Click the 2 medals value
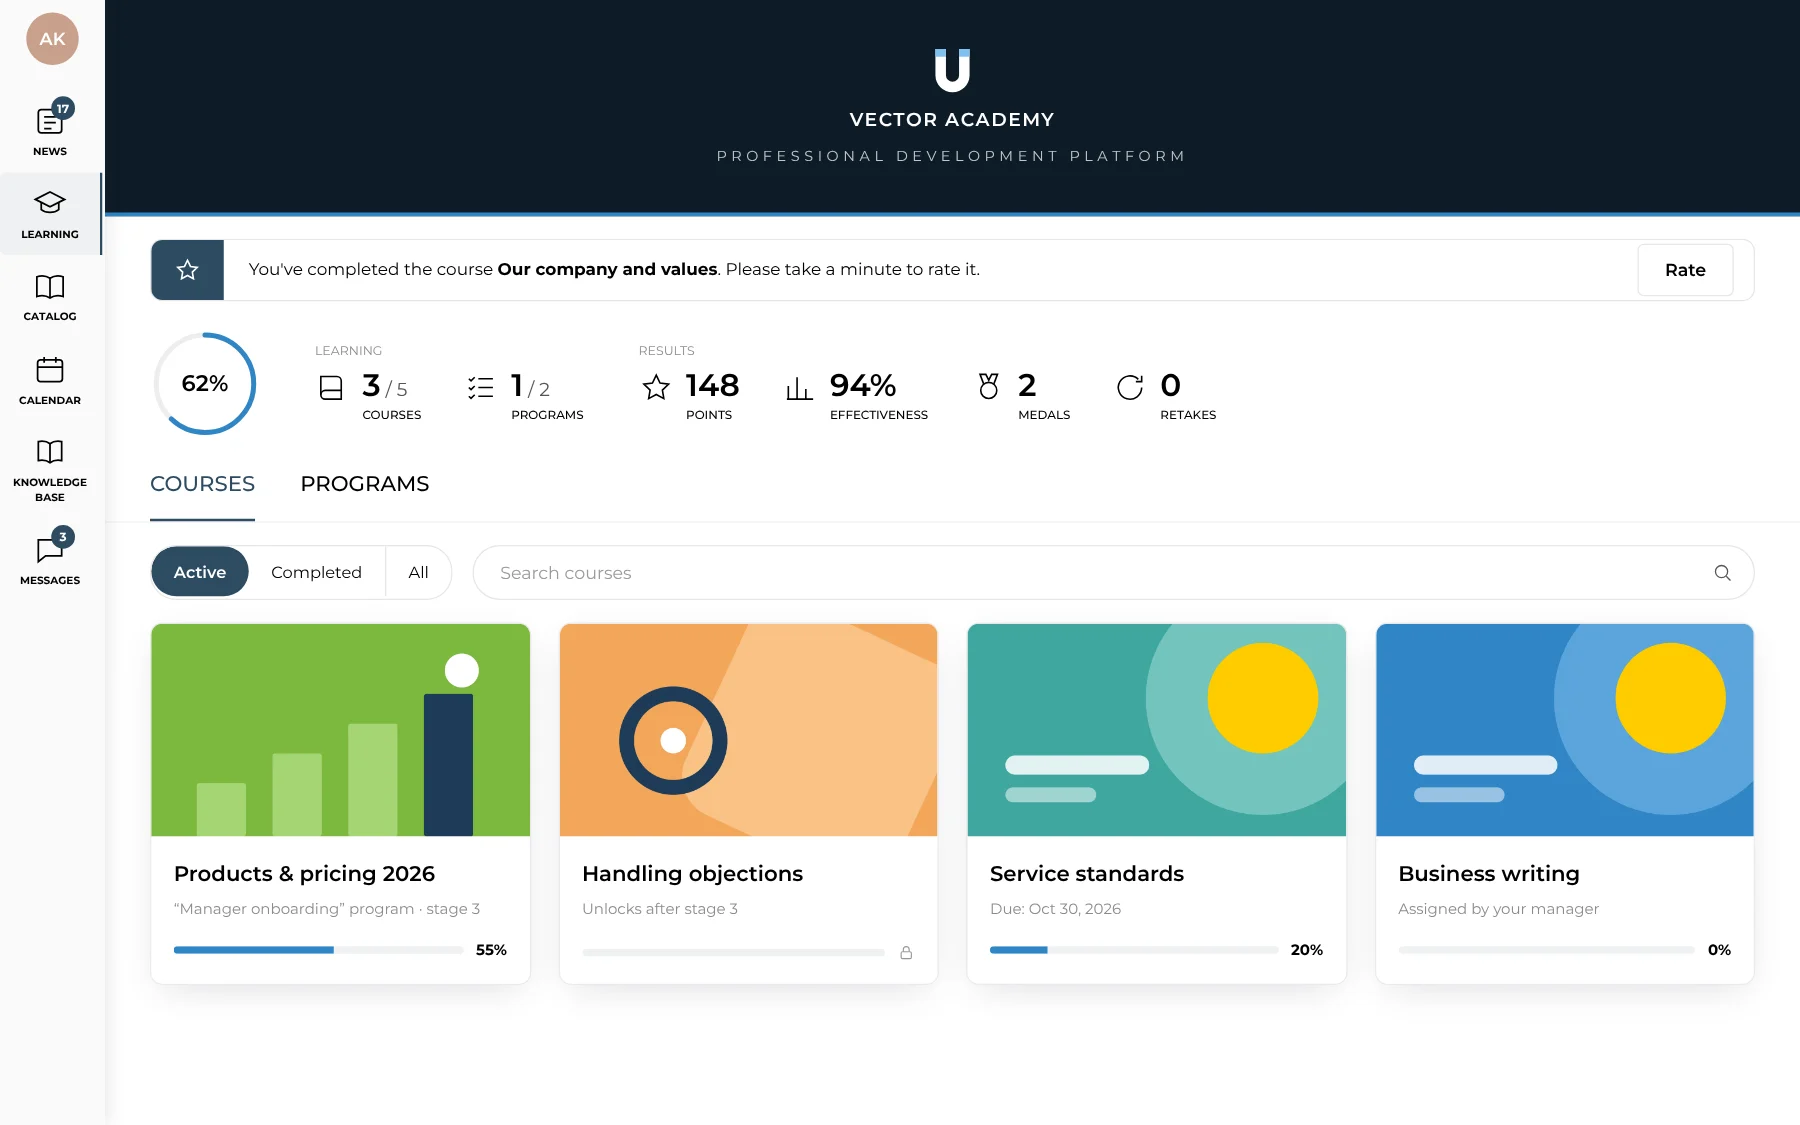This screenshot has height=1125, width=1800. [x=1027, y=385]
